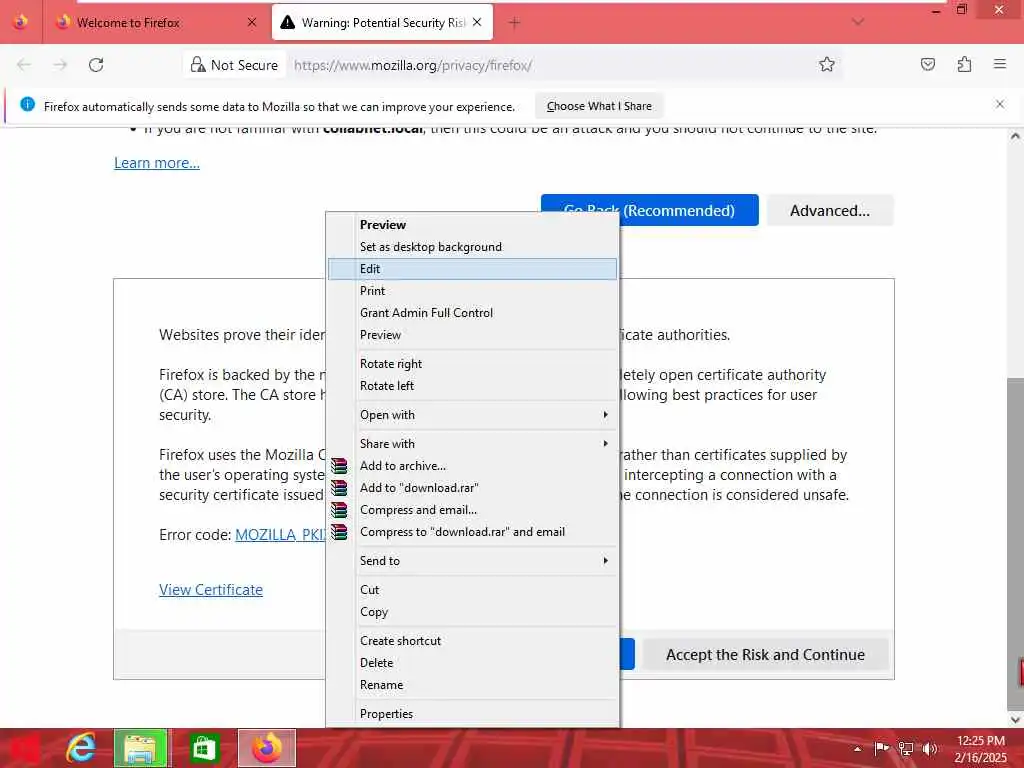Expand the Open with submenu
This screenshot has width=1024, height=768.
472,415
